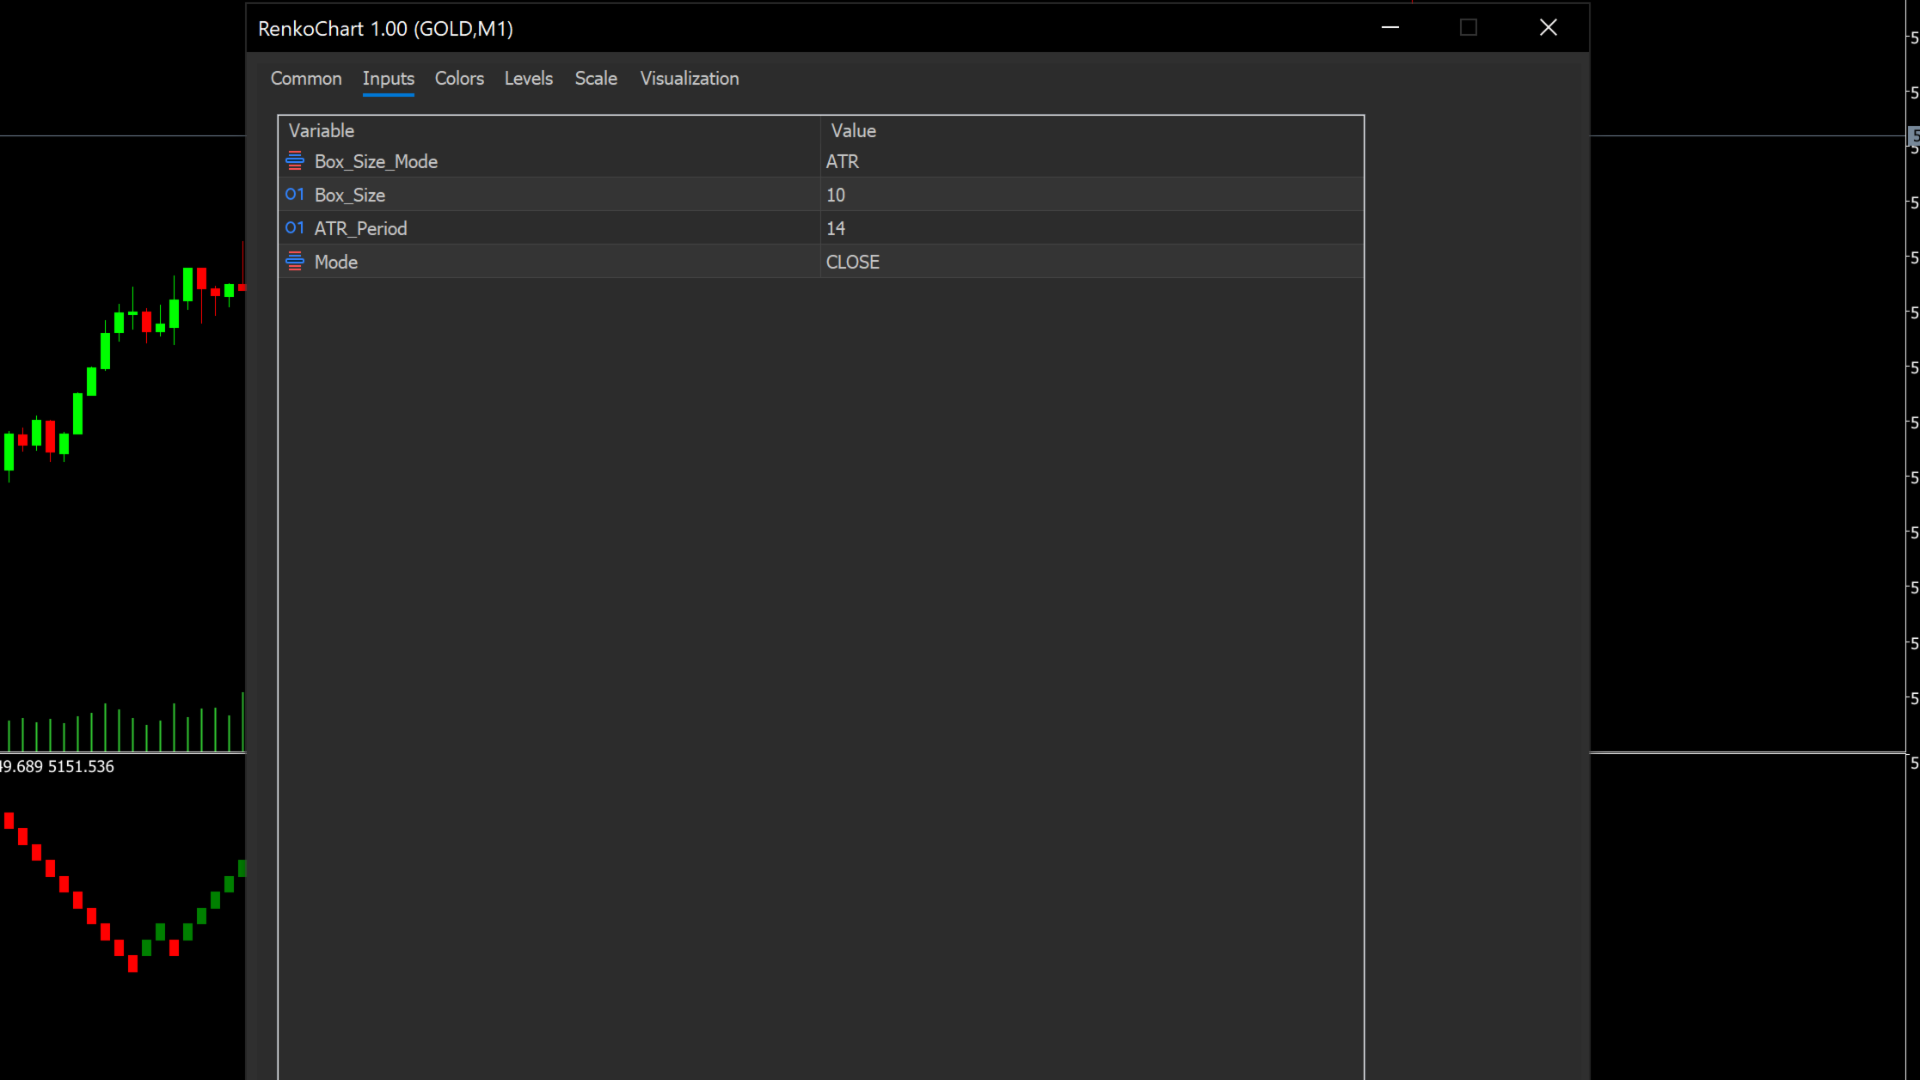The image size is (1920, 1080).
Task: Click the Box_Size_Mode enum icon
Action: point(295,161)
